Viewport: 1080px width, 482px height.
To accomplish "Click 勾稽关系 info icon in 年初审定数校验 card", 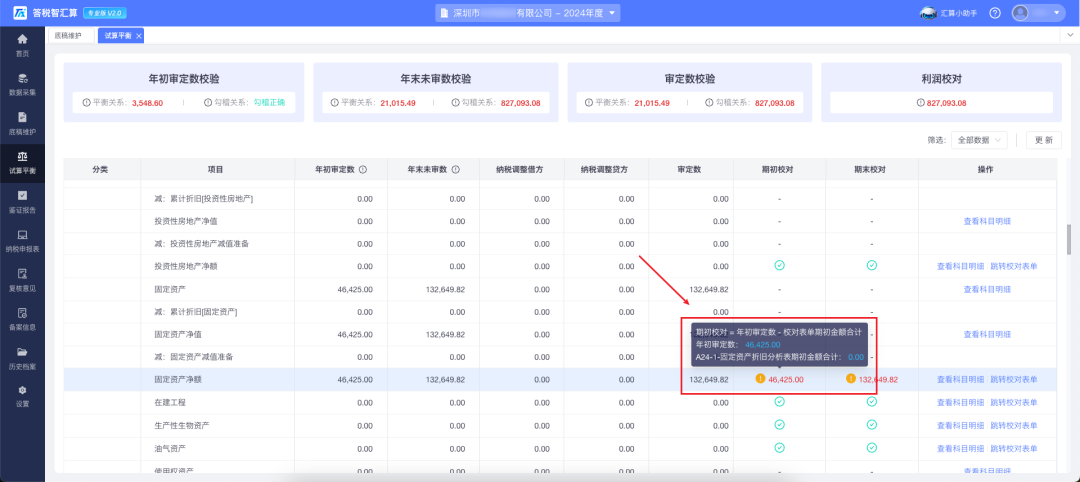I will click(208, 103).
